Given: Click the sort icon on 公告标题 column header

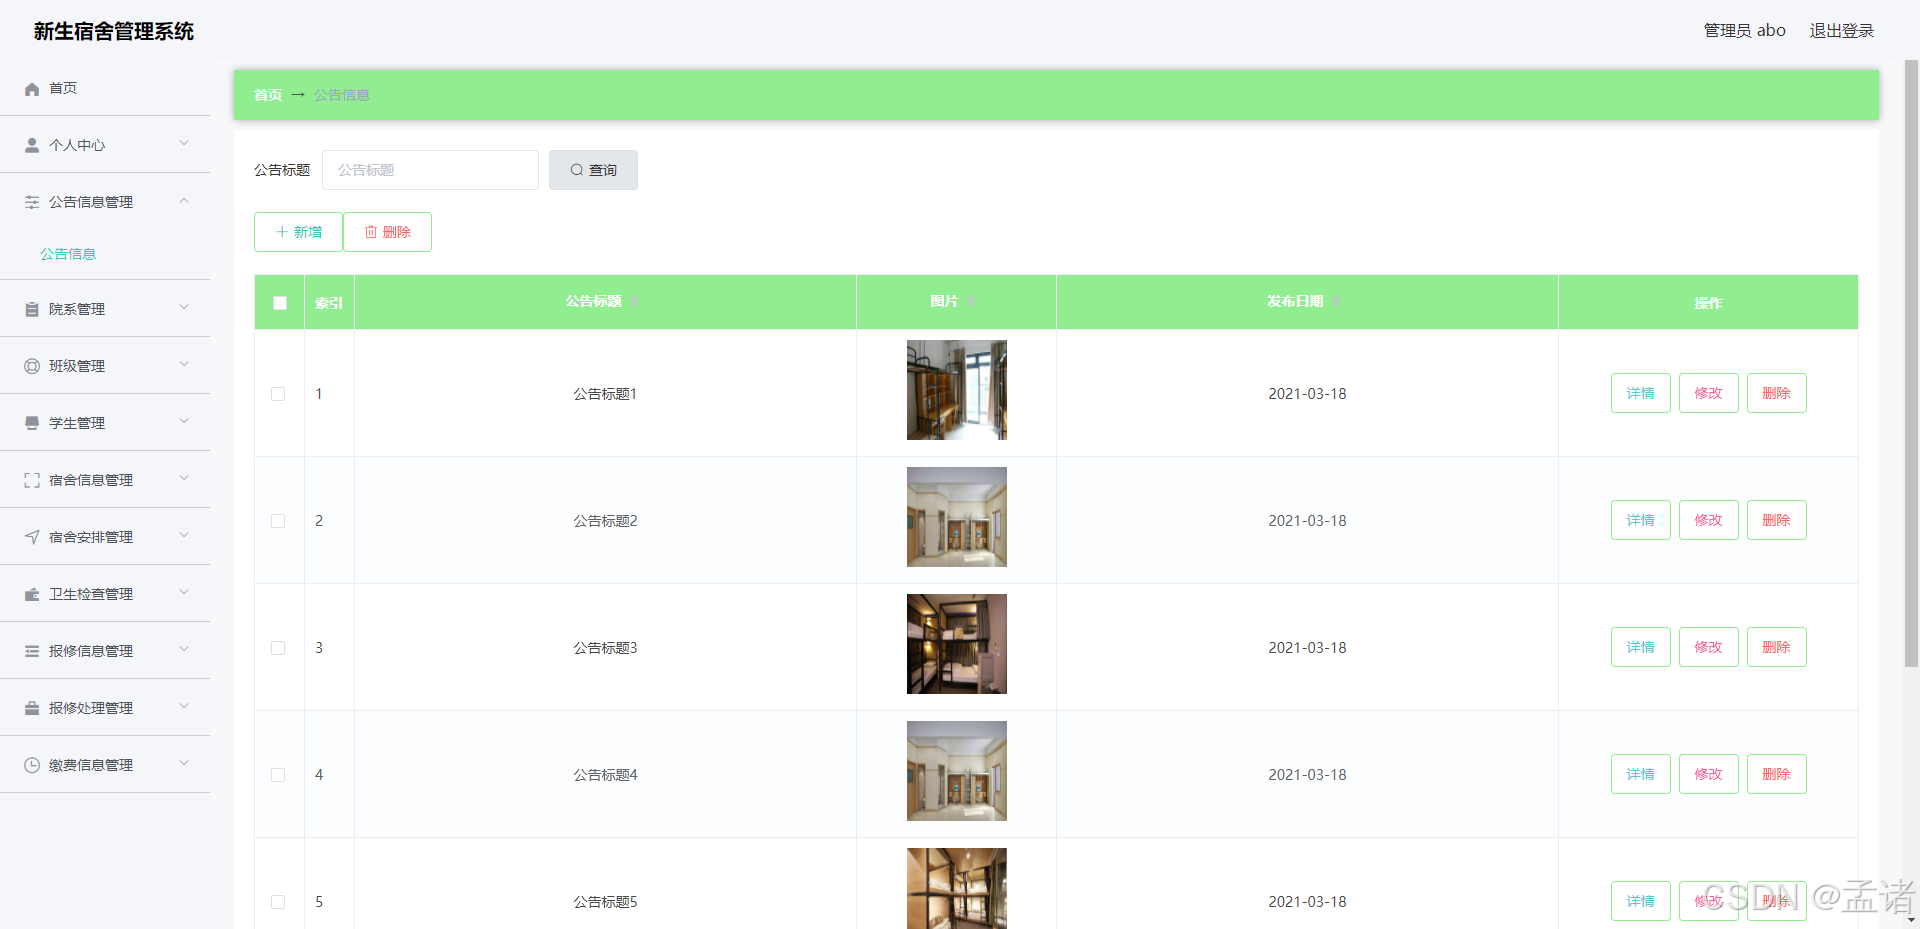Looking at the screenshot, I should [633, 302].
